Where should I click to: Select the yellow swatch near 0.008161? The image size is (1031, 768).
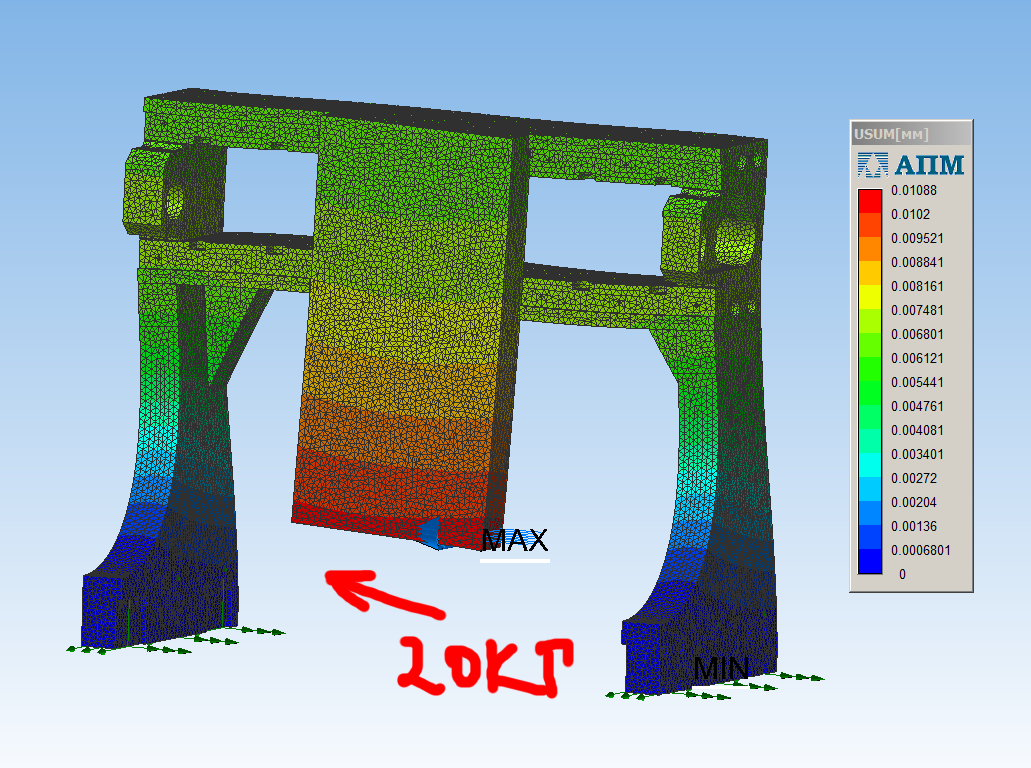870,297
